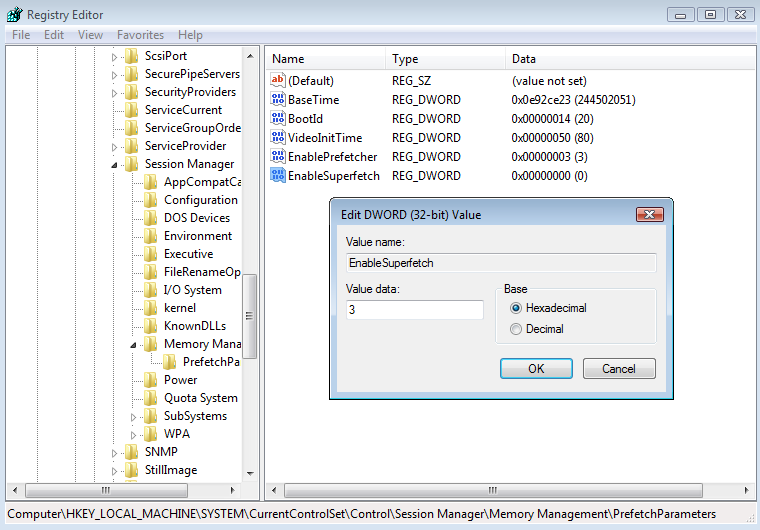Click the EnableSuperfetch DWORD icon
760x530 pixels.
point(278,175)
